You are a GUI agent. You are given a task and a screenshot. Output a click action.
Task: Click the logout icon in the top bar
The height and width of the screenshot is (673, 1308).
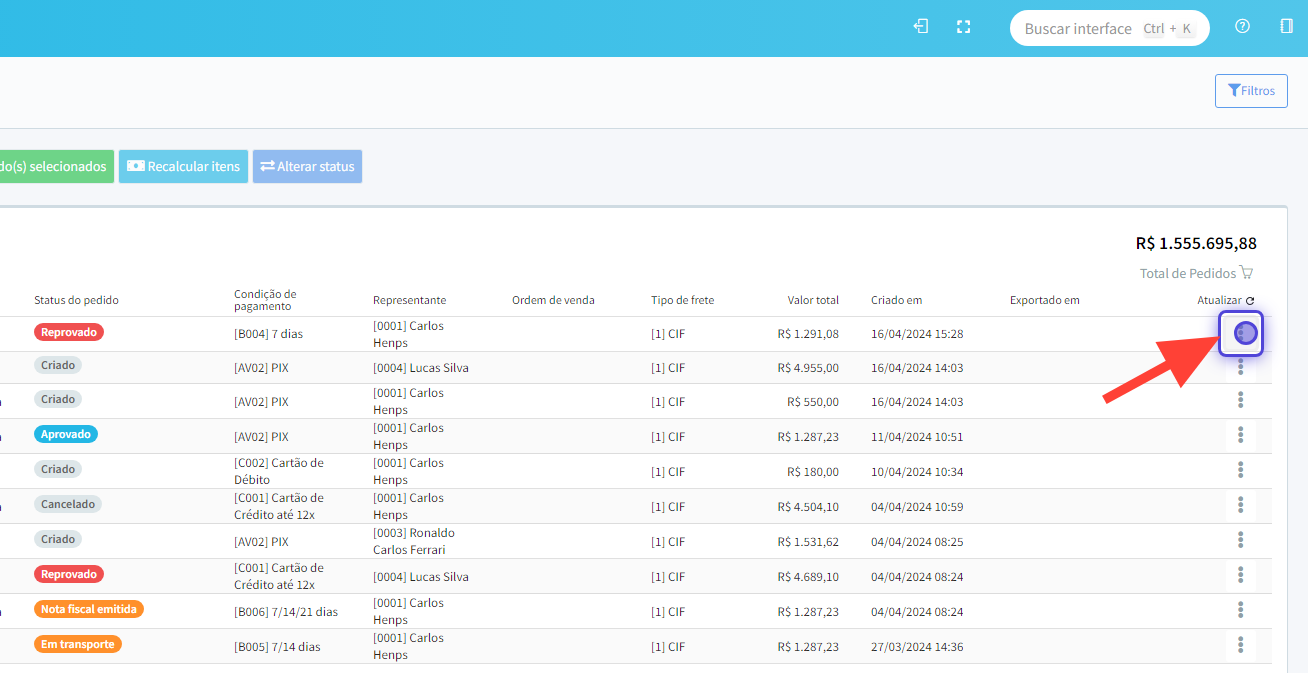click(x=921, y=27)
